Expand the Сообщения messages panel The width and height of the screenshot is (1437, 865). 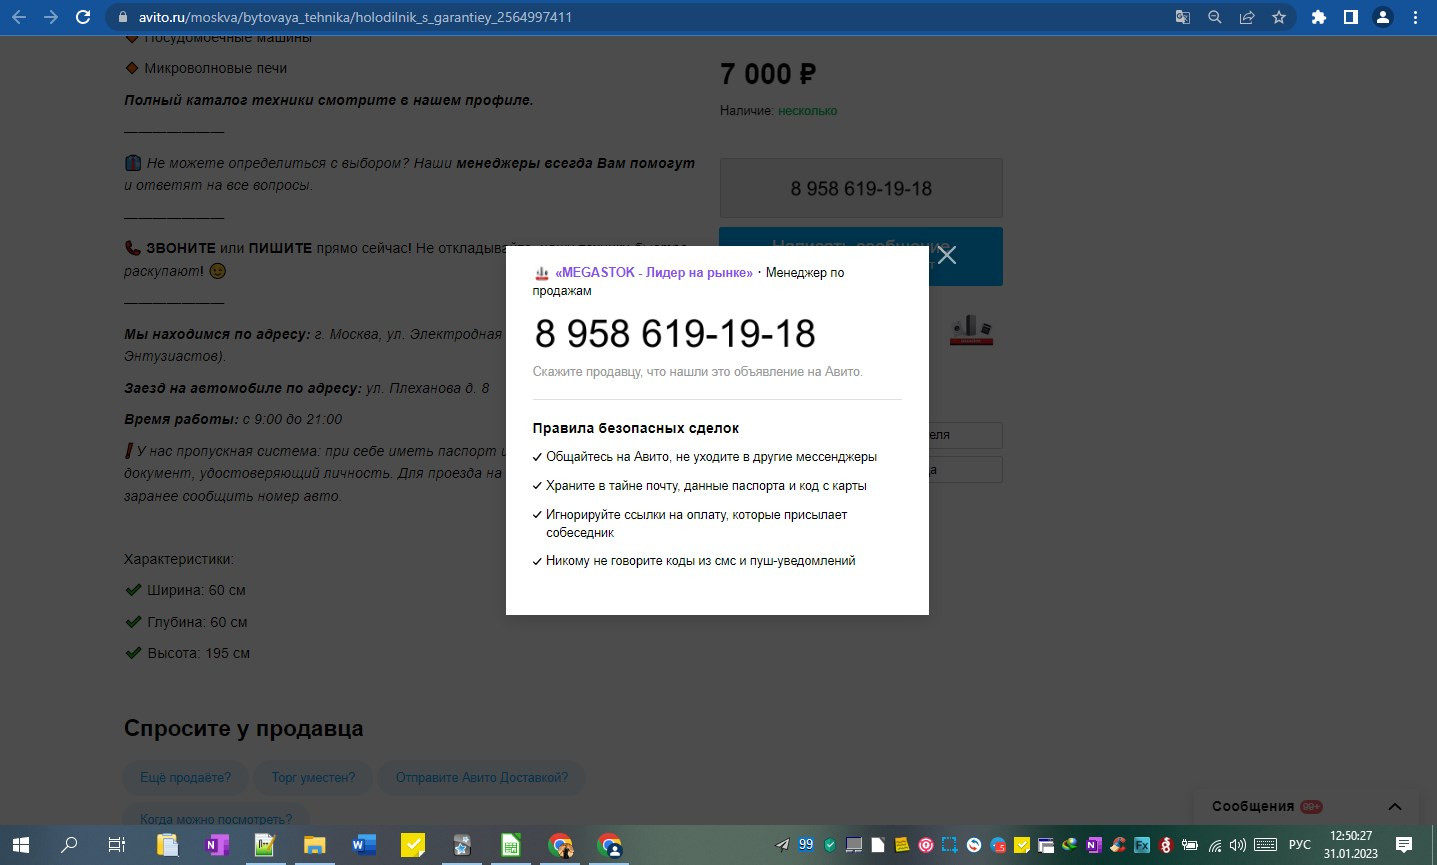(x=1395, y=806)
